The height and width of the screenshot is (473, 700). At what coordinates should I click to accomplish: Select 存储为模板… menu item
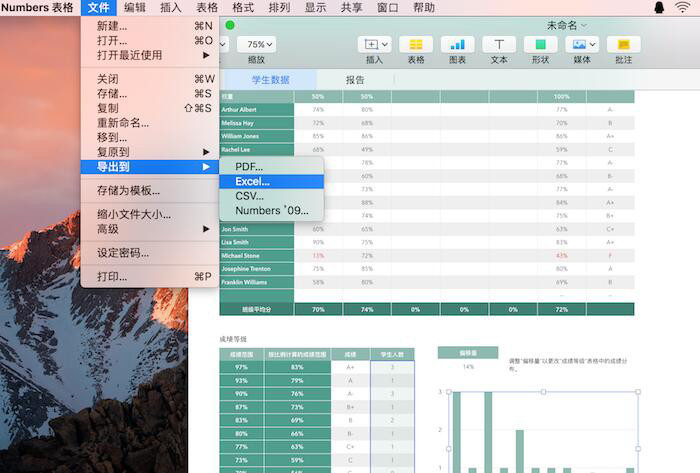(150, 191)
